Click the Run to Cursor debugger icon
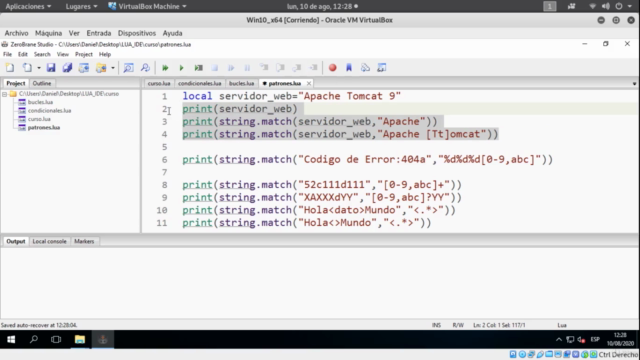 click(x=313, y=68)
